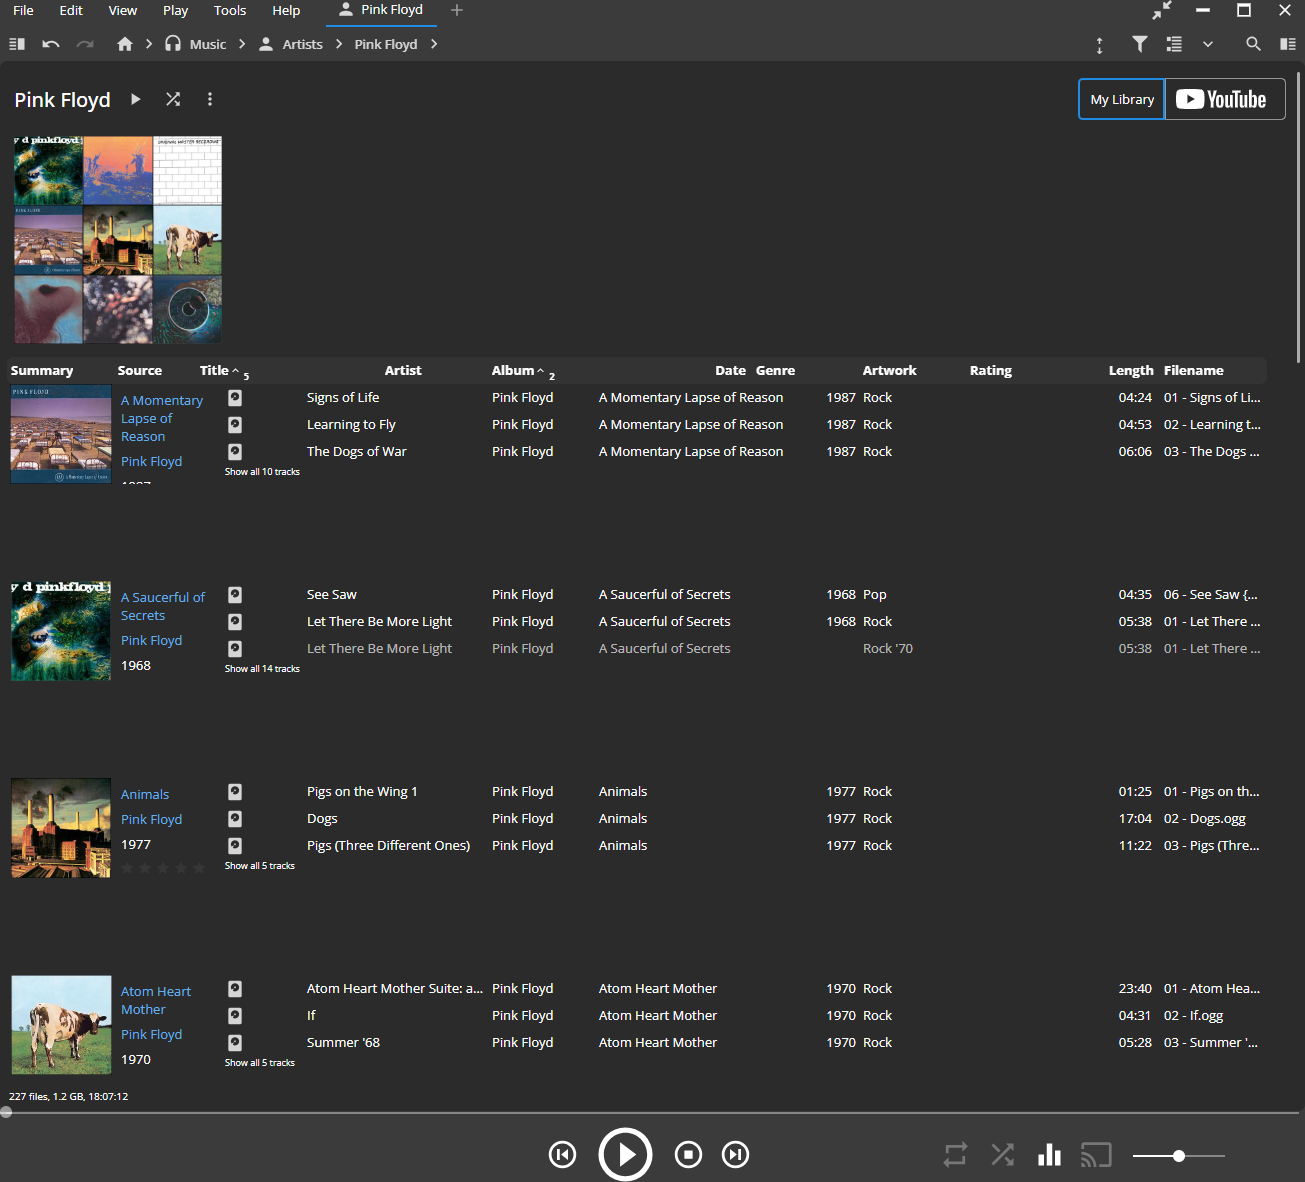Toggle the left panel layout icon
This screenshot has width=1305, height=1182.
pos(17,44)
